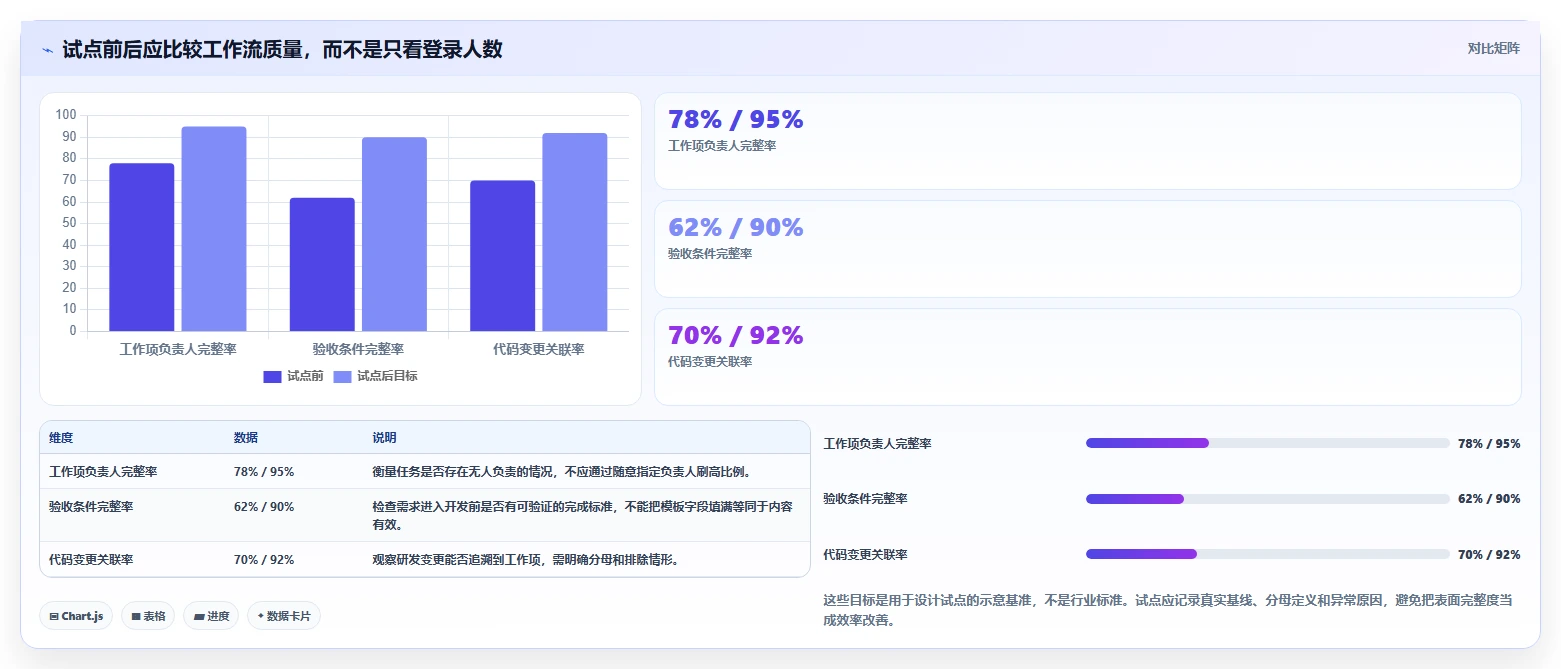Click the 78% / 95% cell in table
This screenshot has width=1561, height=669.
[x=264, y=472]
